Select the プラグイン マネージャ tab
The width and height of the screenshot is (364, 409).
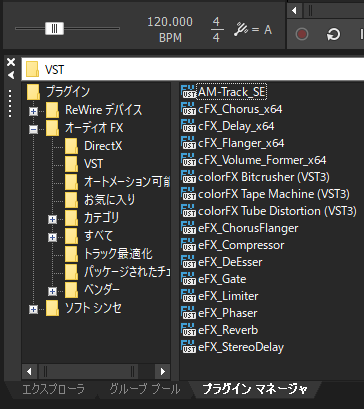click(255, 389)
